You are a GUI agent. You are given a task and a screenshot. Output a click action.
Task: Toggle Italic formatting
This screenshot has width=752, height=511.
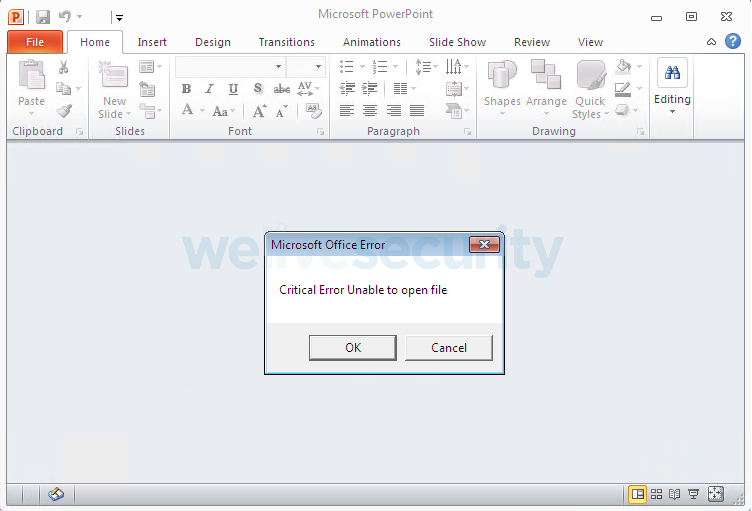click(x=210, y=89)
